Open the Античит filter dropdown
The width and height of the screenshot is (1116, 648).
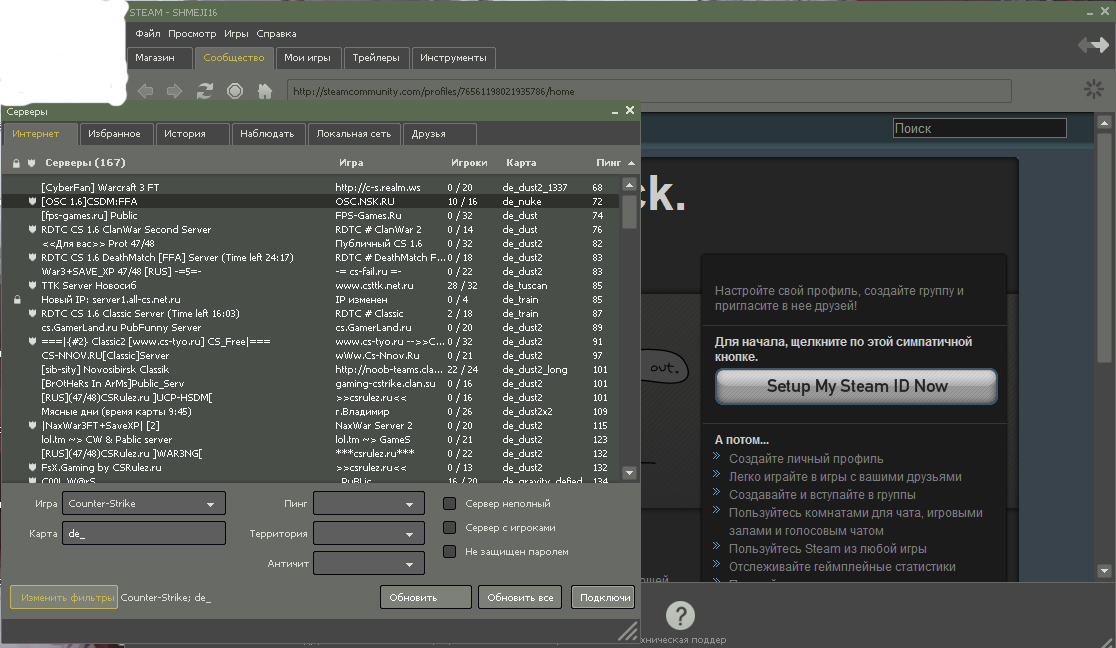[369, 563]
